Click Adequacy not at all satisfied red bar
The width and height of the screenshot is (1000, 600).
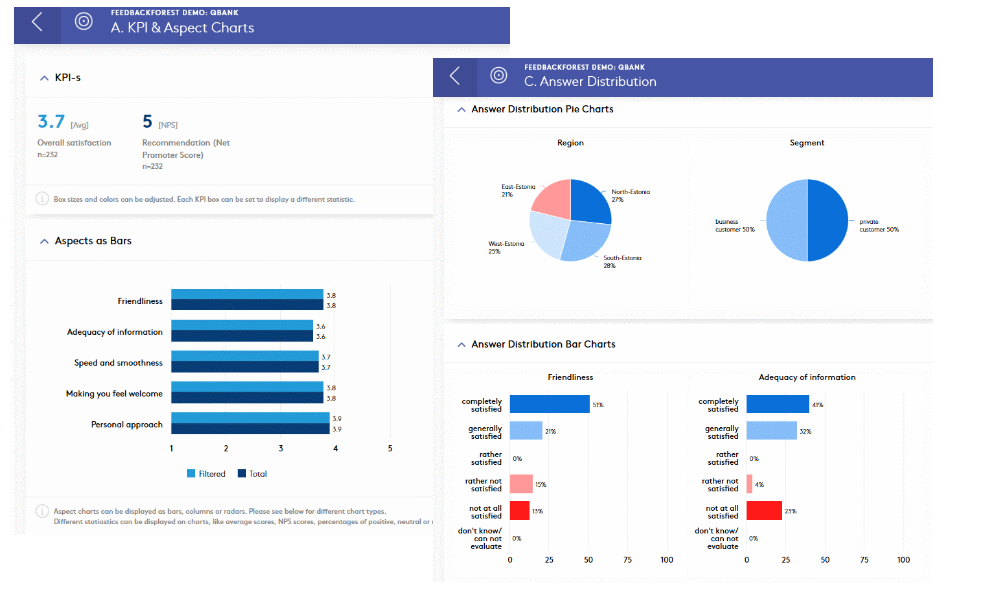765,511
